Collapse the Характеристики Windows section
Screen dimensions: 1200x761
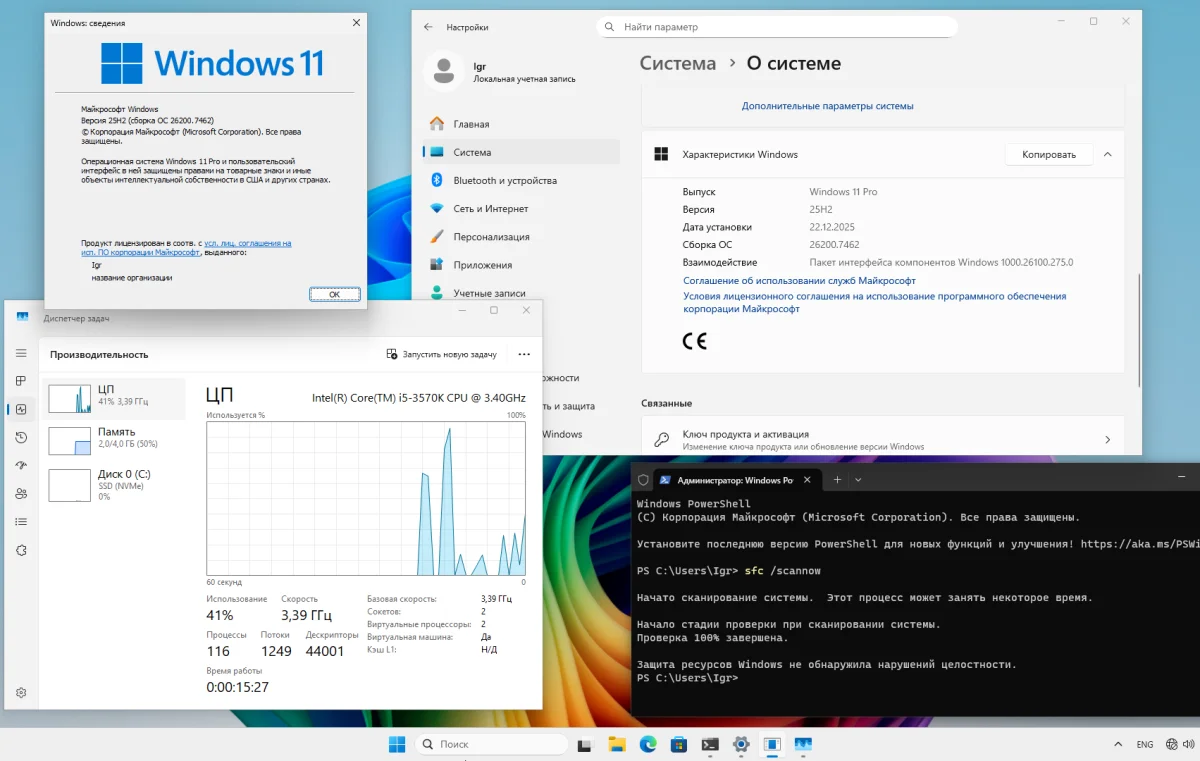(x=1107, y=154)
